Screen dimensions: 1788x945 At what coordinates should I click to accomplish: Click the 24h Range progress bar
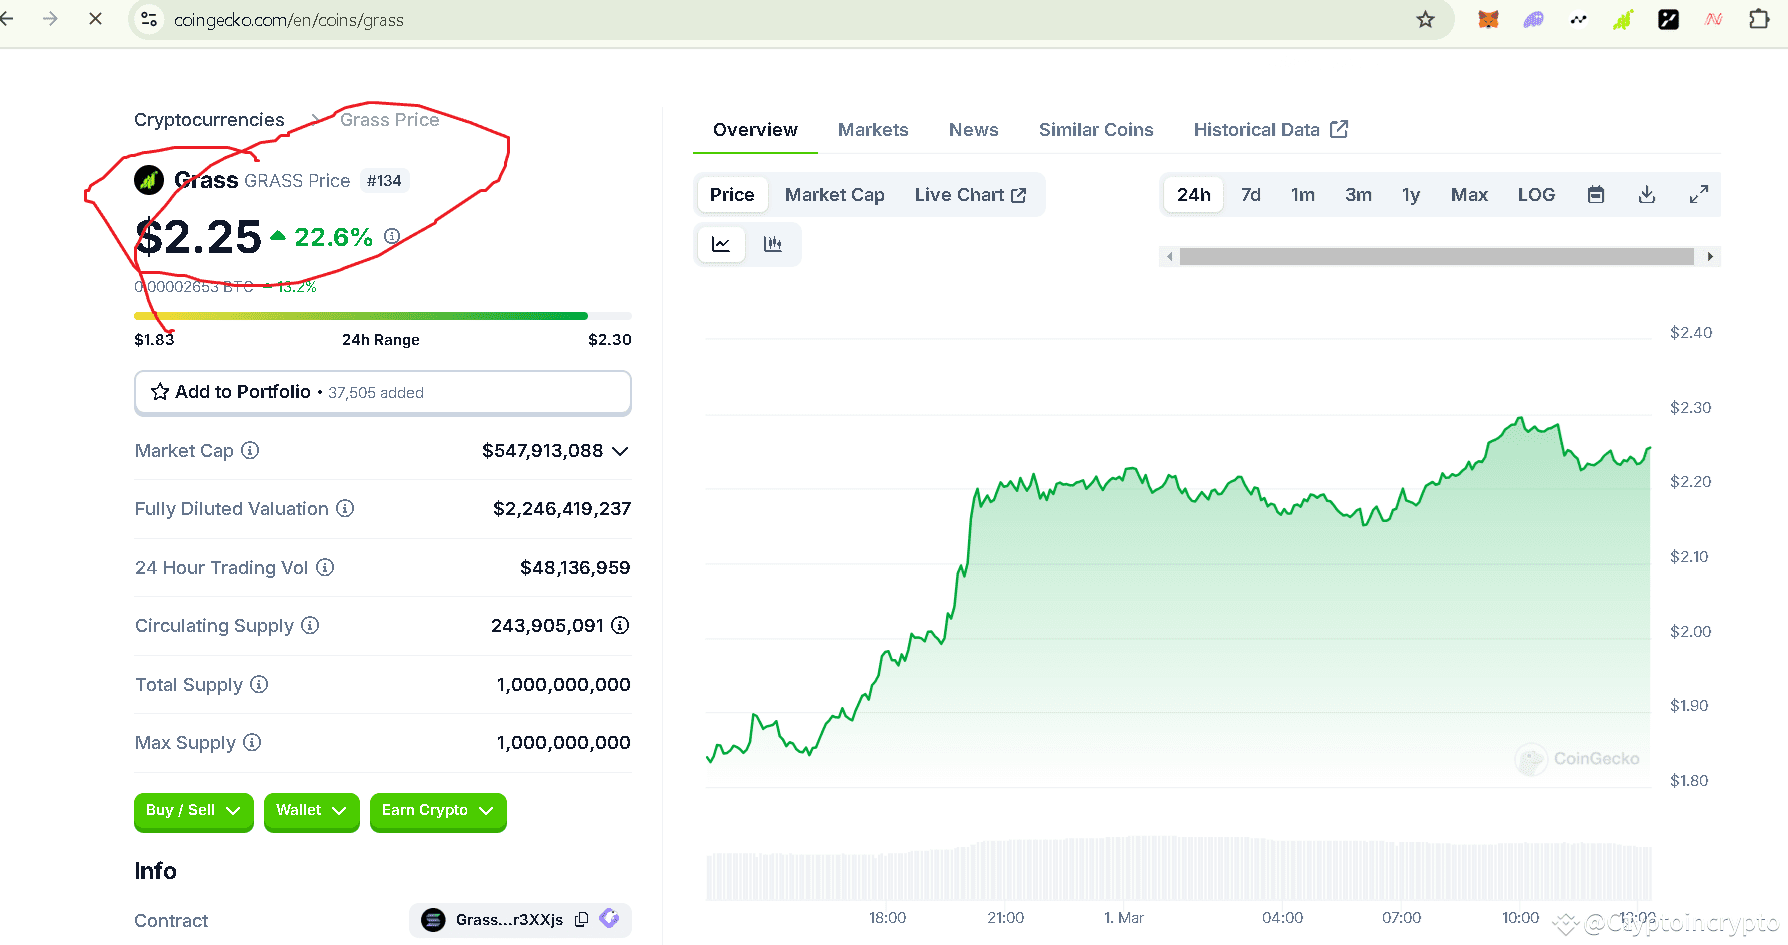coord(383,316)
